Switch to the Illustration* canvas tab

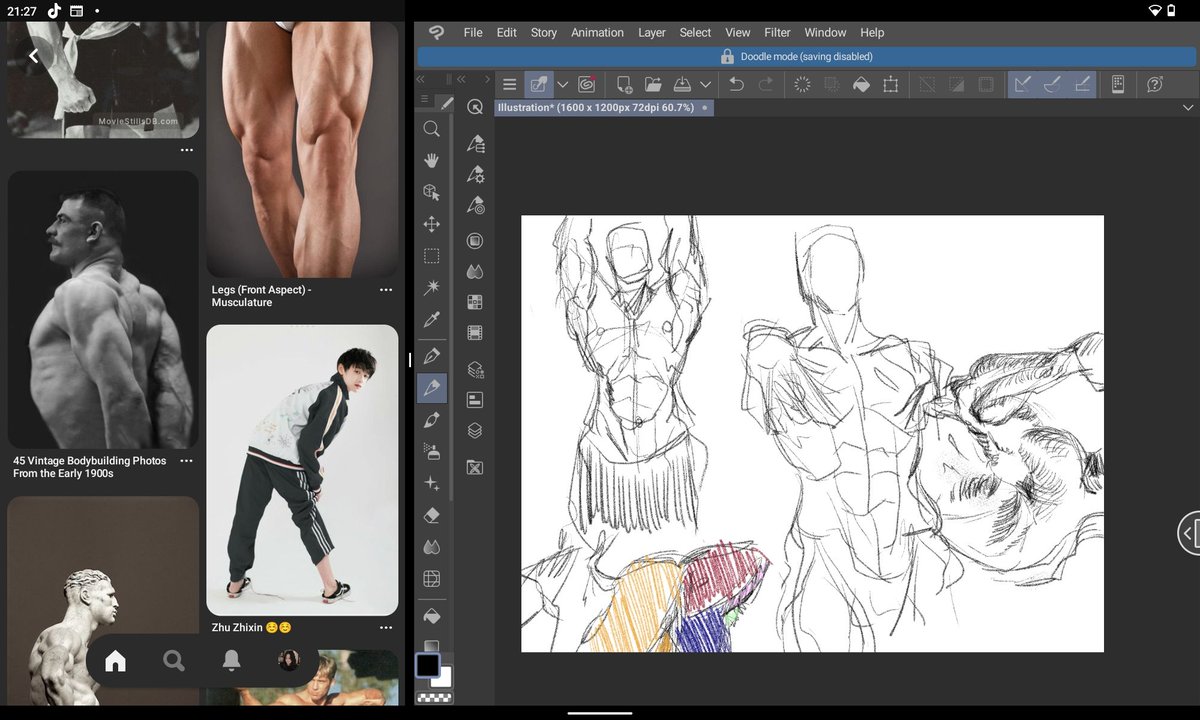(604, 107)
